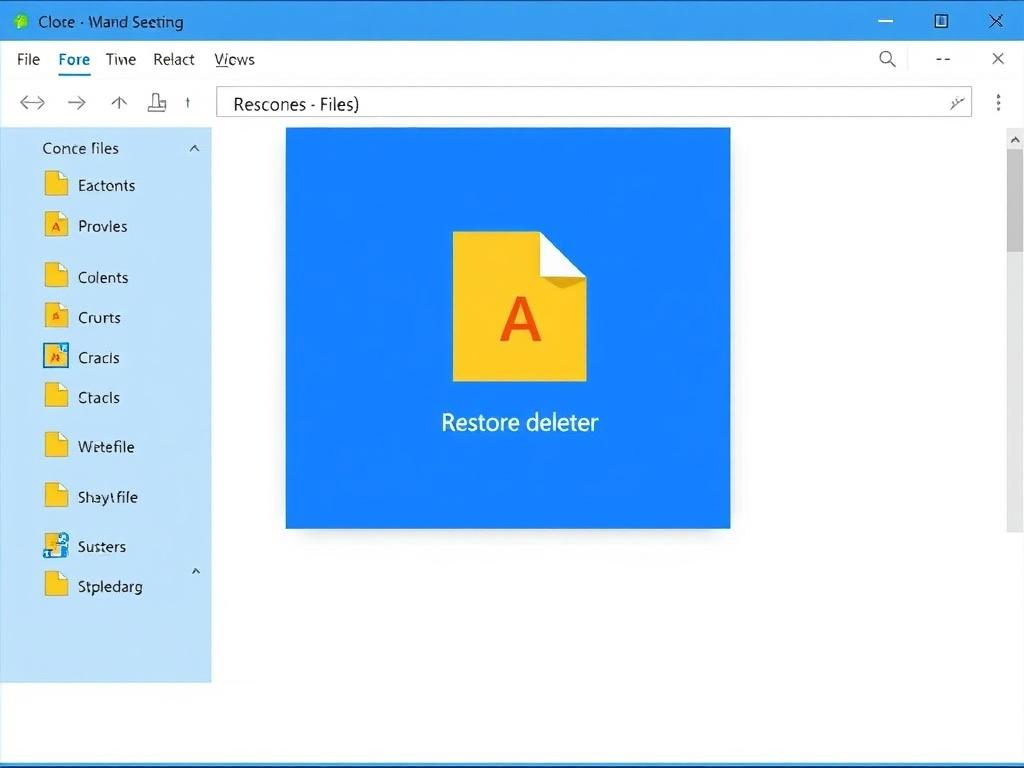Viewport: 1024px width, 768px height.
Task: Click the back-forward double arrow icon
Action: coord(33,102)
